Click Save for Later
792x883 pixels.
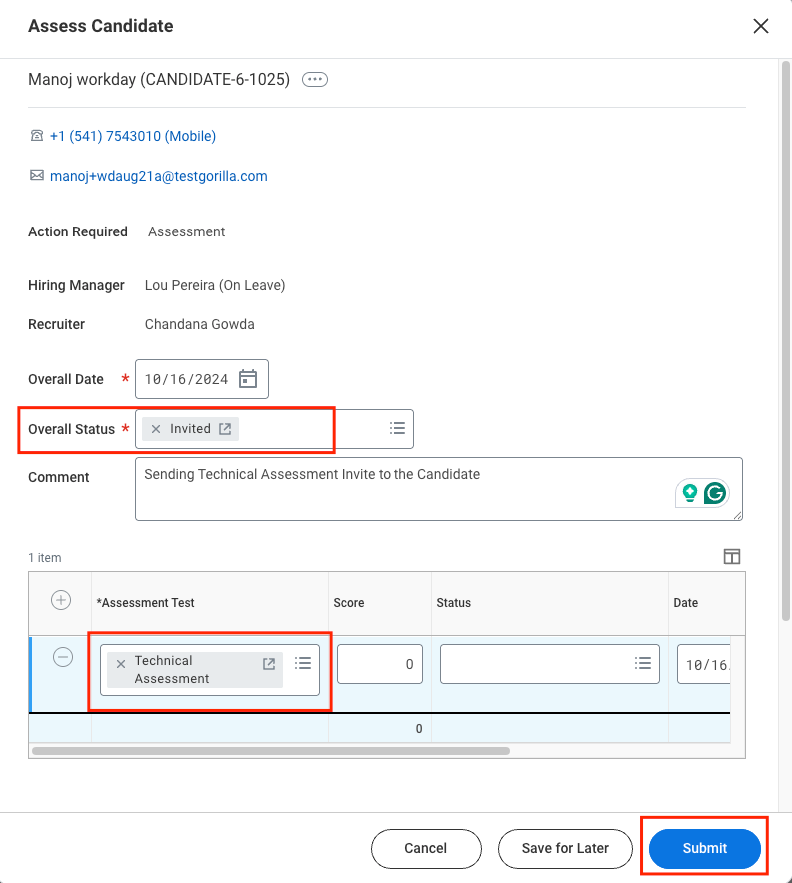pyautogui.click(x=565, y=848)
